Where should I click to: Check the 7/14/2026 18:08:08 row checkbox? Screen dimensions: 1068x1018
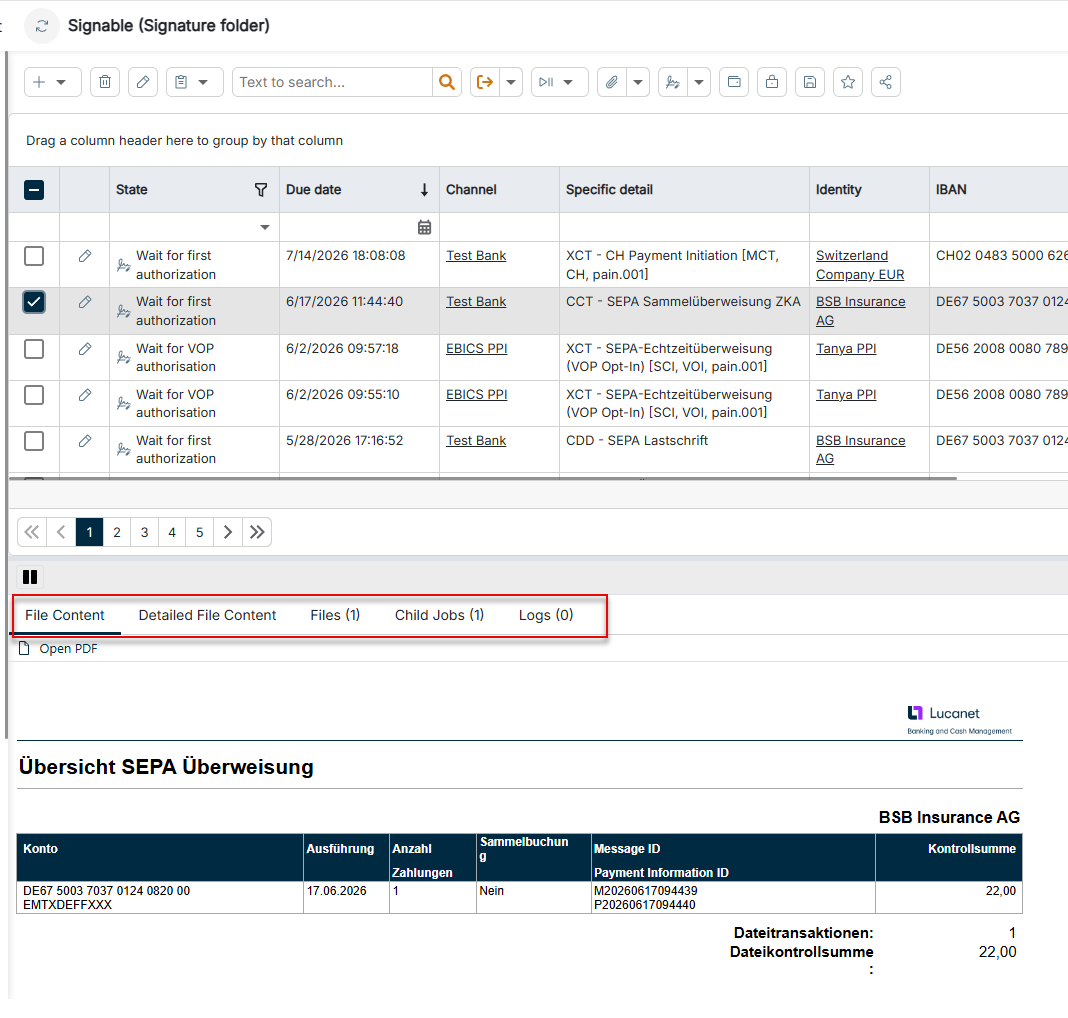(x=34, y=256)
